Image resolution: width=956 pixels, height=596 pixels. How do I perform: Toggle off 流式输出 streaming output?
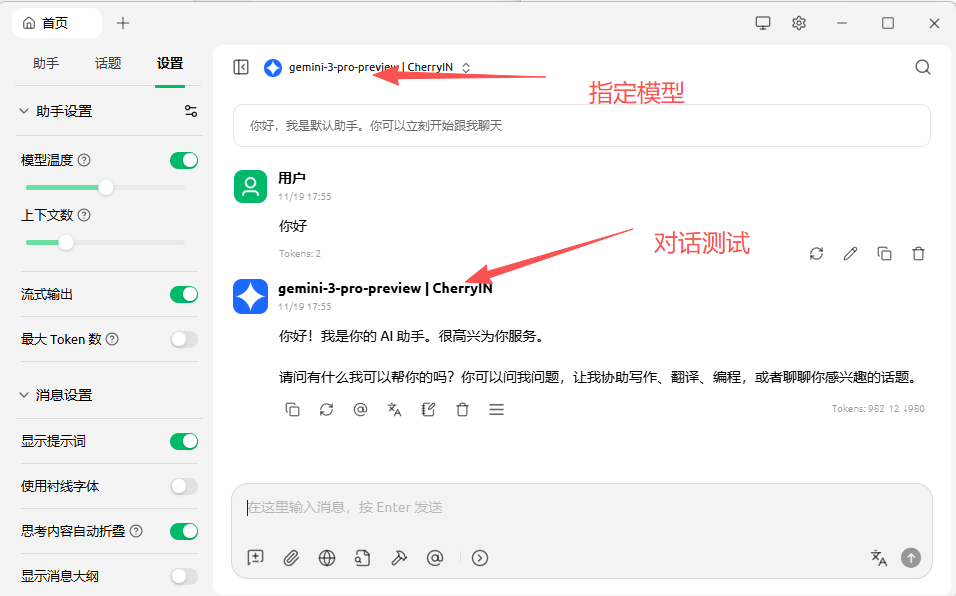click(x=184, y=295)
